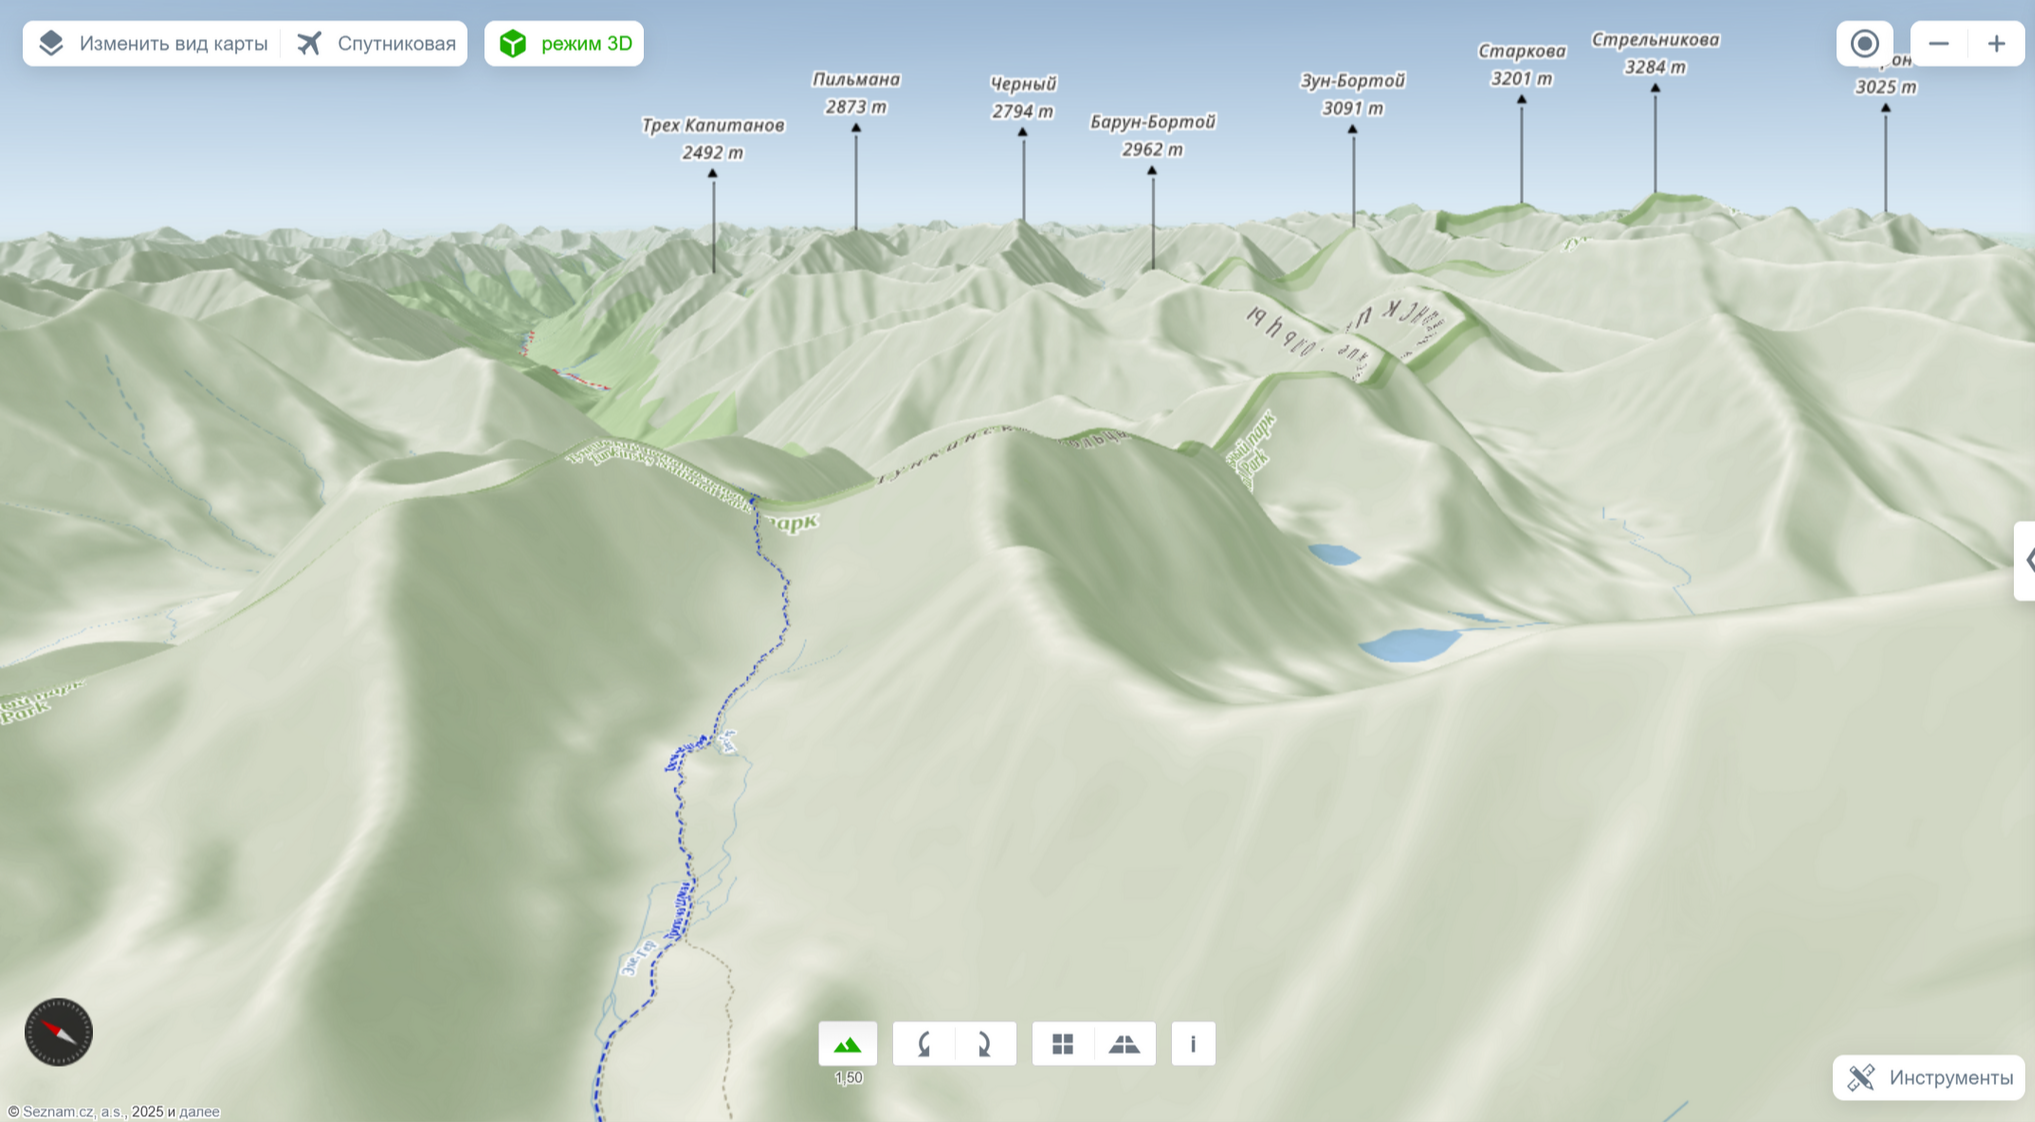This screenshot has width=2035, height=1122.
Task: Rotate the view counterclockwise
Action: 924,1044
